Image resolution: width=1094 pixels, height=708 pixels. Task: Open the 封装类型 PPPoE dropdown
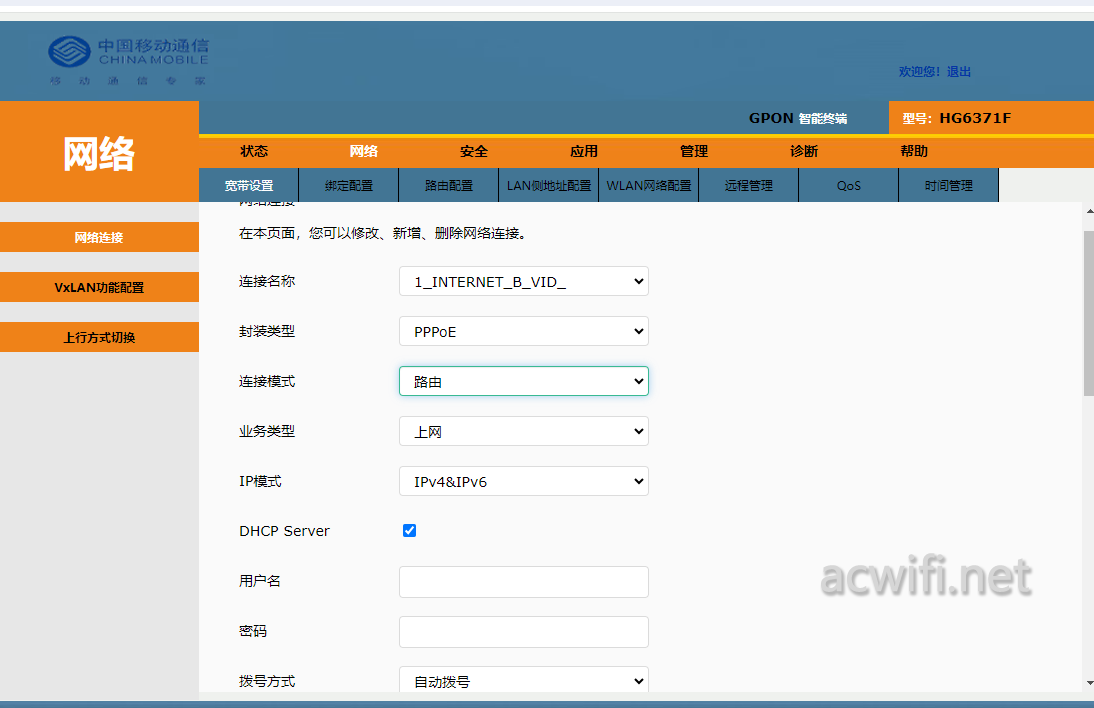524,331
